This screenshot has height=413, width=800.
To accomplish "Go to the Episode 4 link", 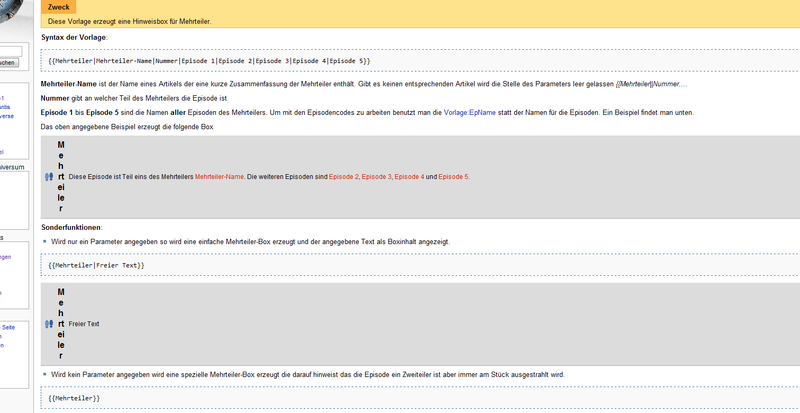I will click(410, 177).
